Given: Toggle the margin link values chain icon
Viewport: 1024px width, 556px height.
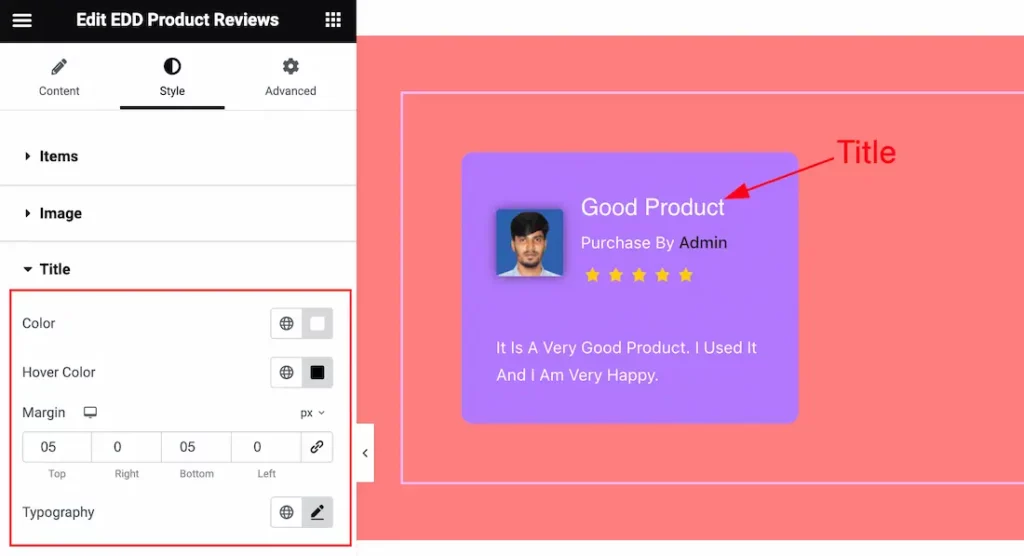Looking at the screenshot, I should coord(317,447).
